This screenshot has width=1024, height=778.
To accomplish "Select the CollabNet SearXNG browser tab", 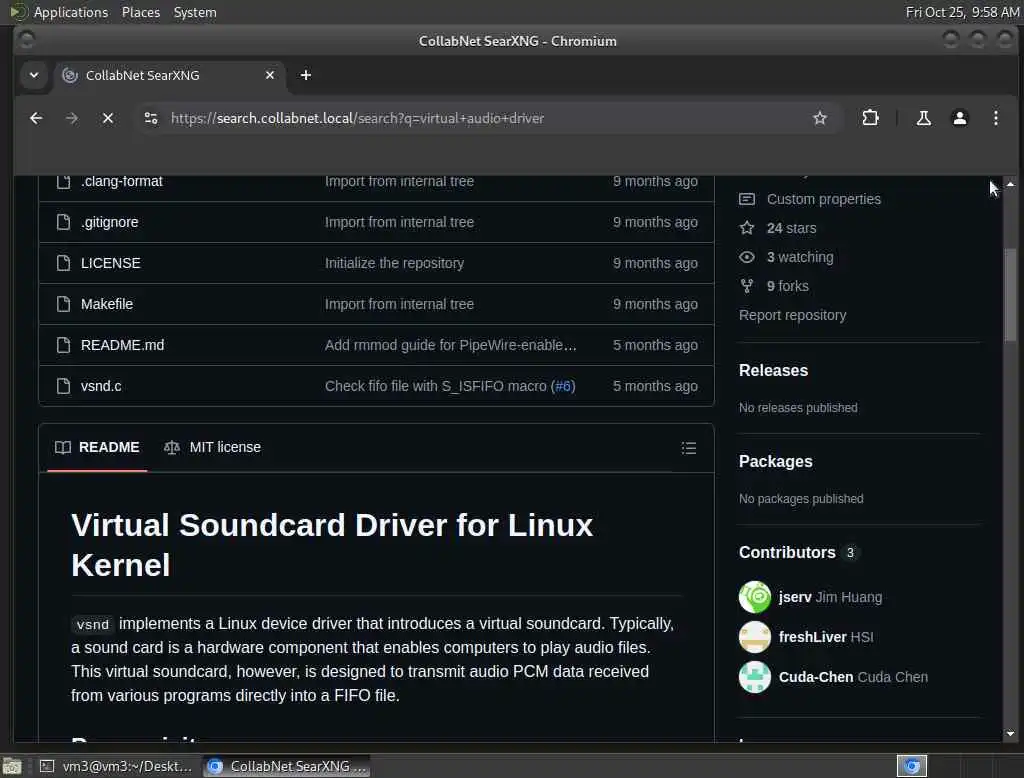I will (x=168, y=75).
